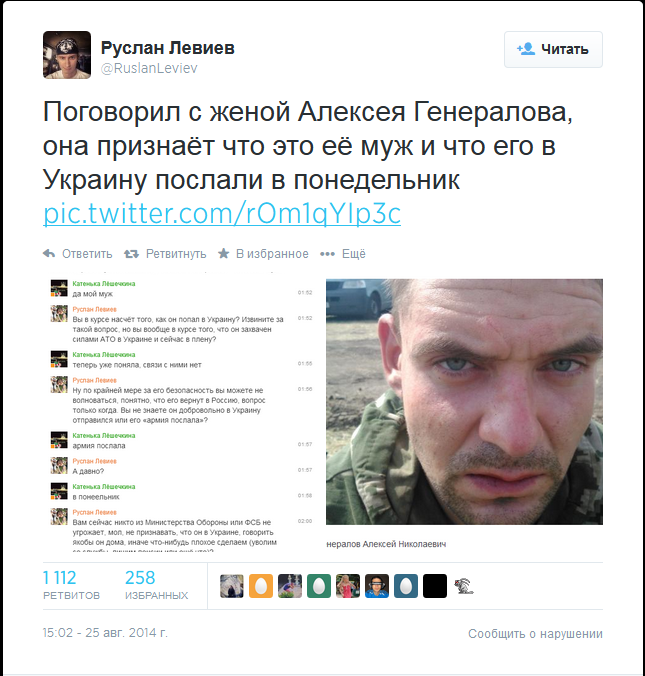Expand the Ещё three-dots menu
This screenshot has width=645, height=676.
327,254
